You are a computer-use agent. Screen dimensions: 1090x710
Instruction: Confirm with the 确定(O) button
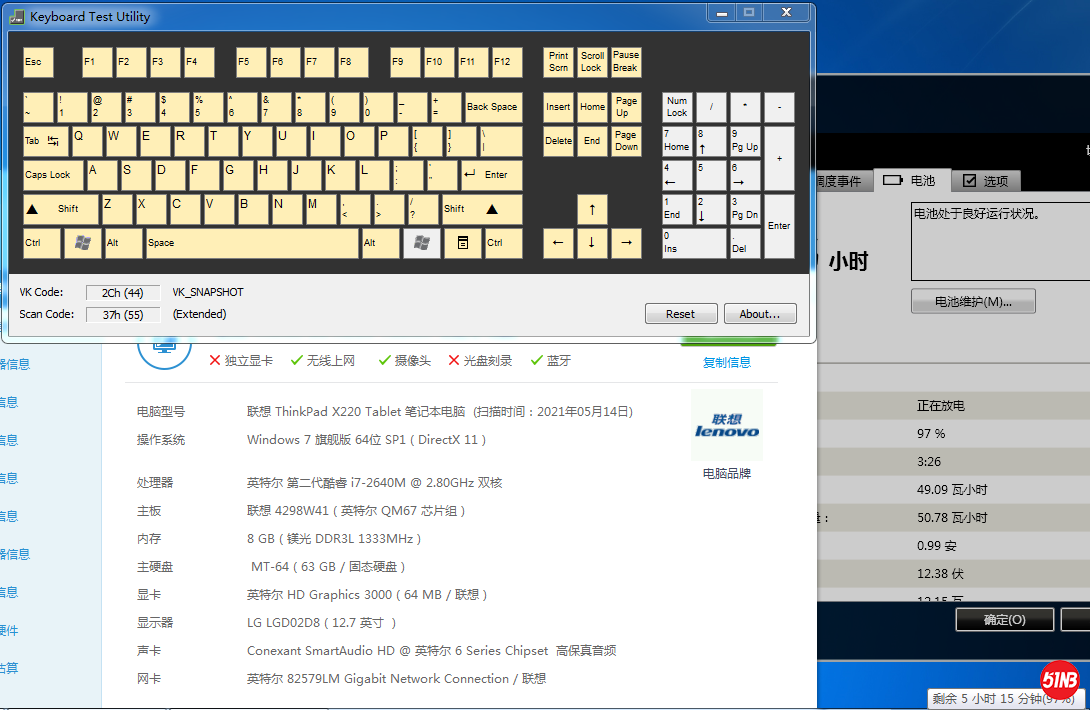coord(1004,620)
